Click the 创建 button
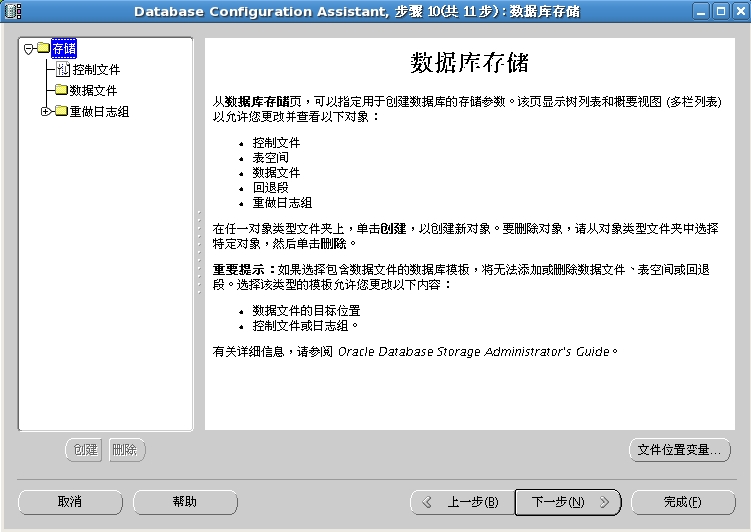This screenshot has height=532, width=751. pos(84,450)
